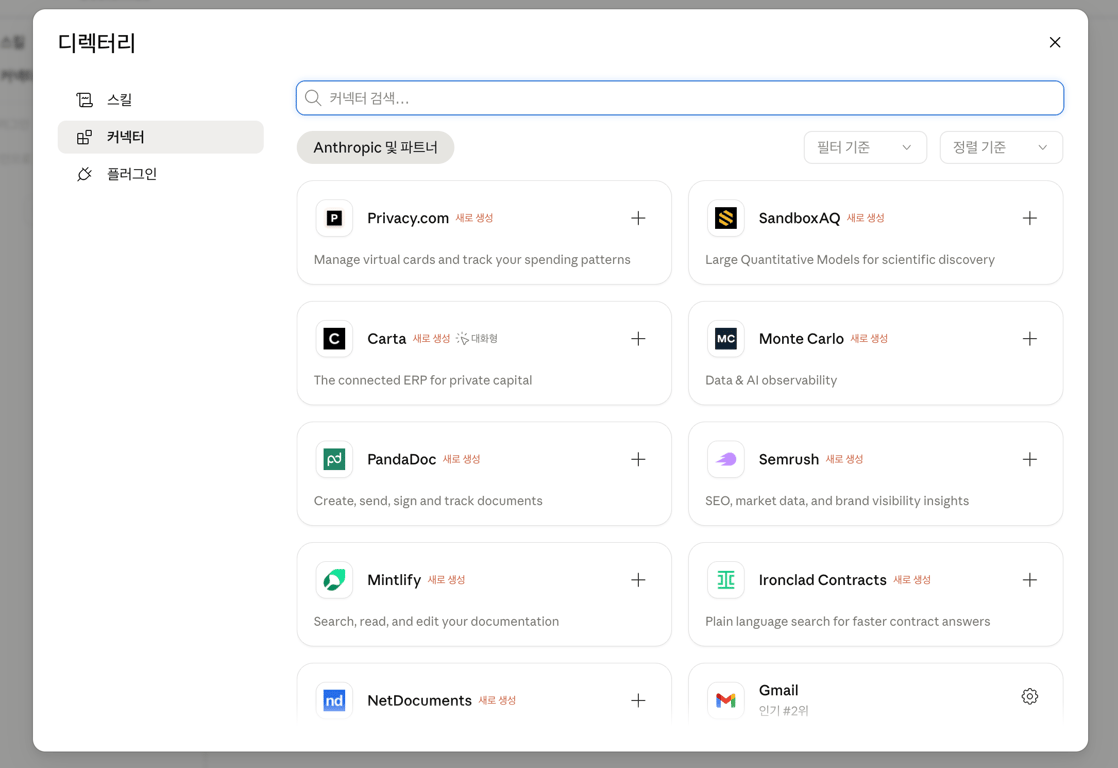Screen dimensions: 1118x768
Task: Add the Privacy.com connector with plus icon
Action: (638, 218)
